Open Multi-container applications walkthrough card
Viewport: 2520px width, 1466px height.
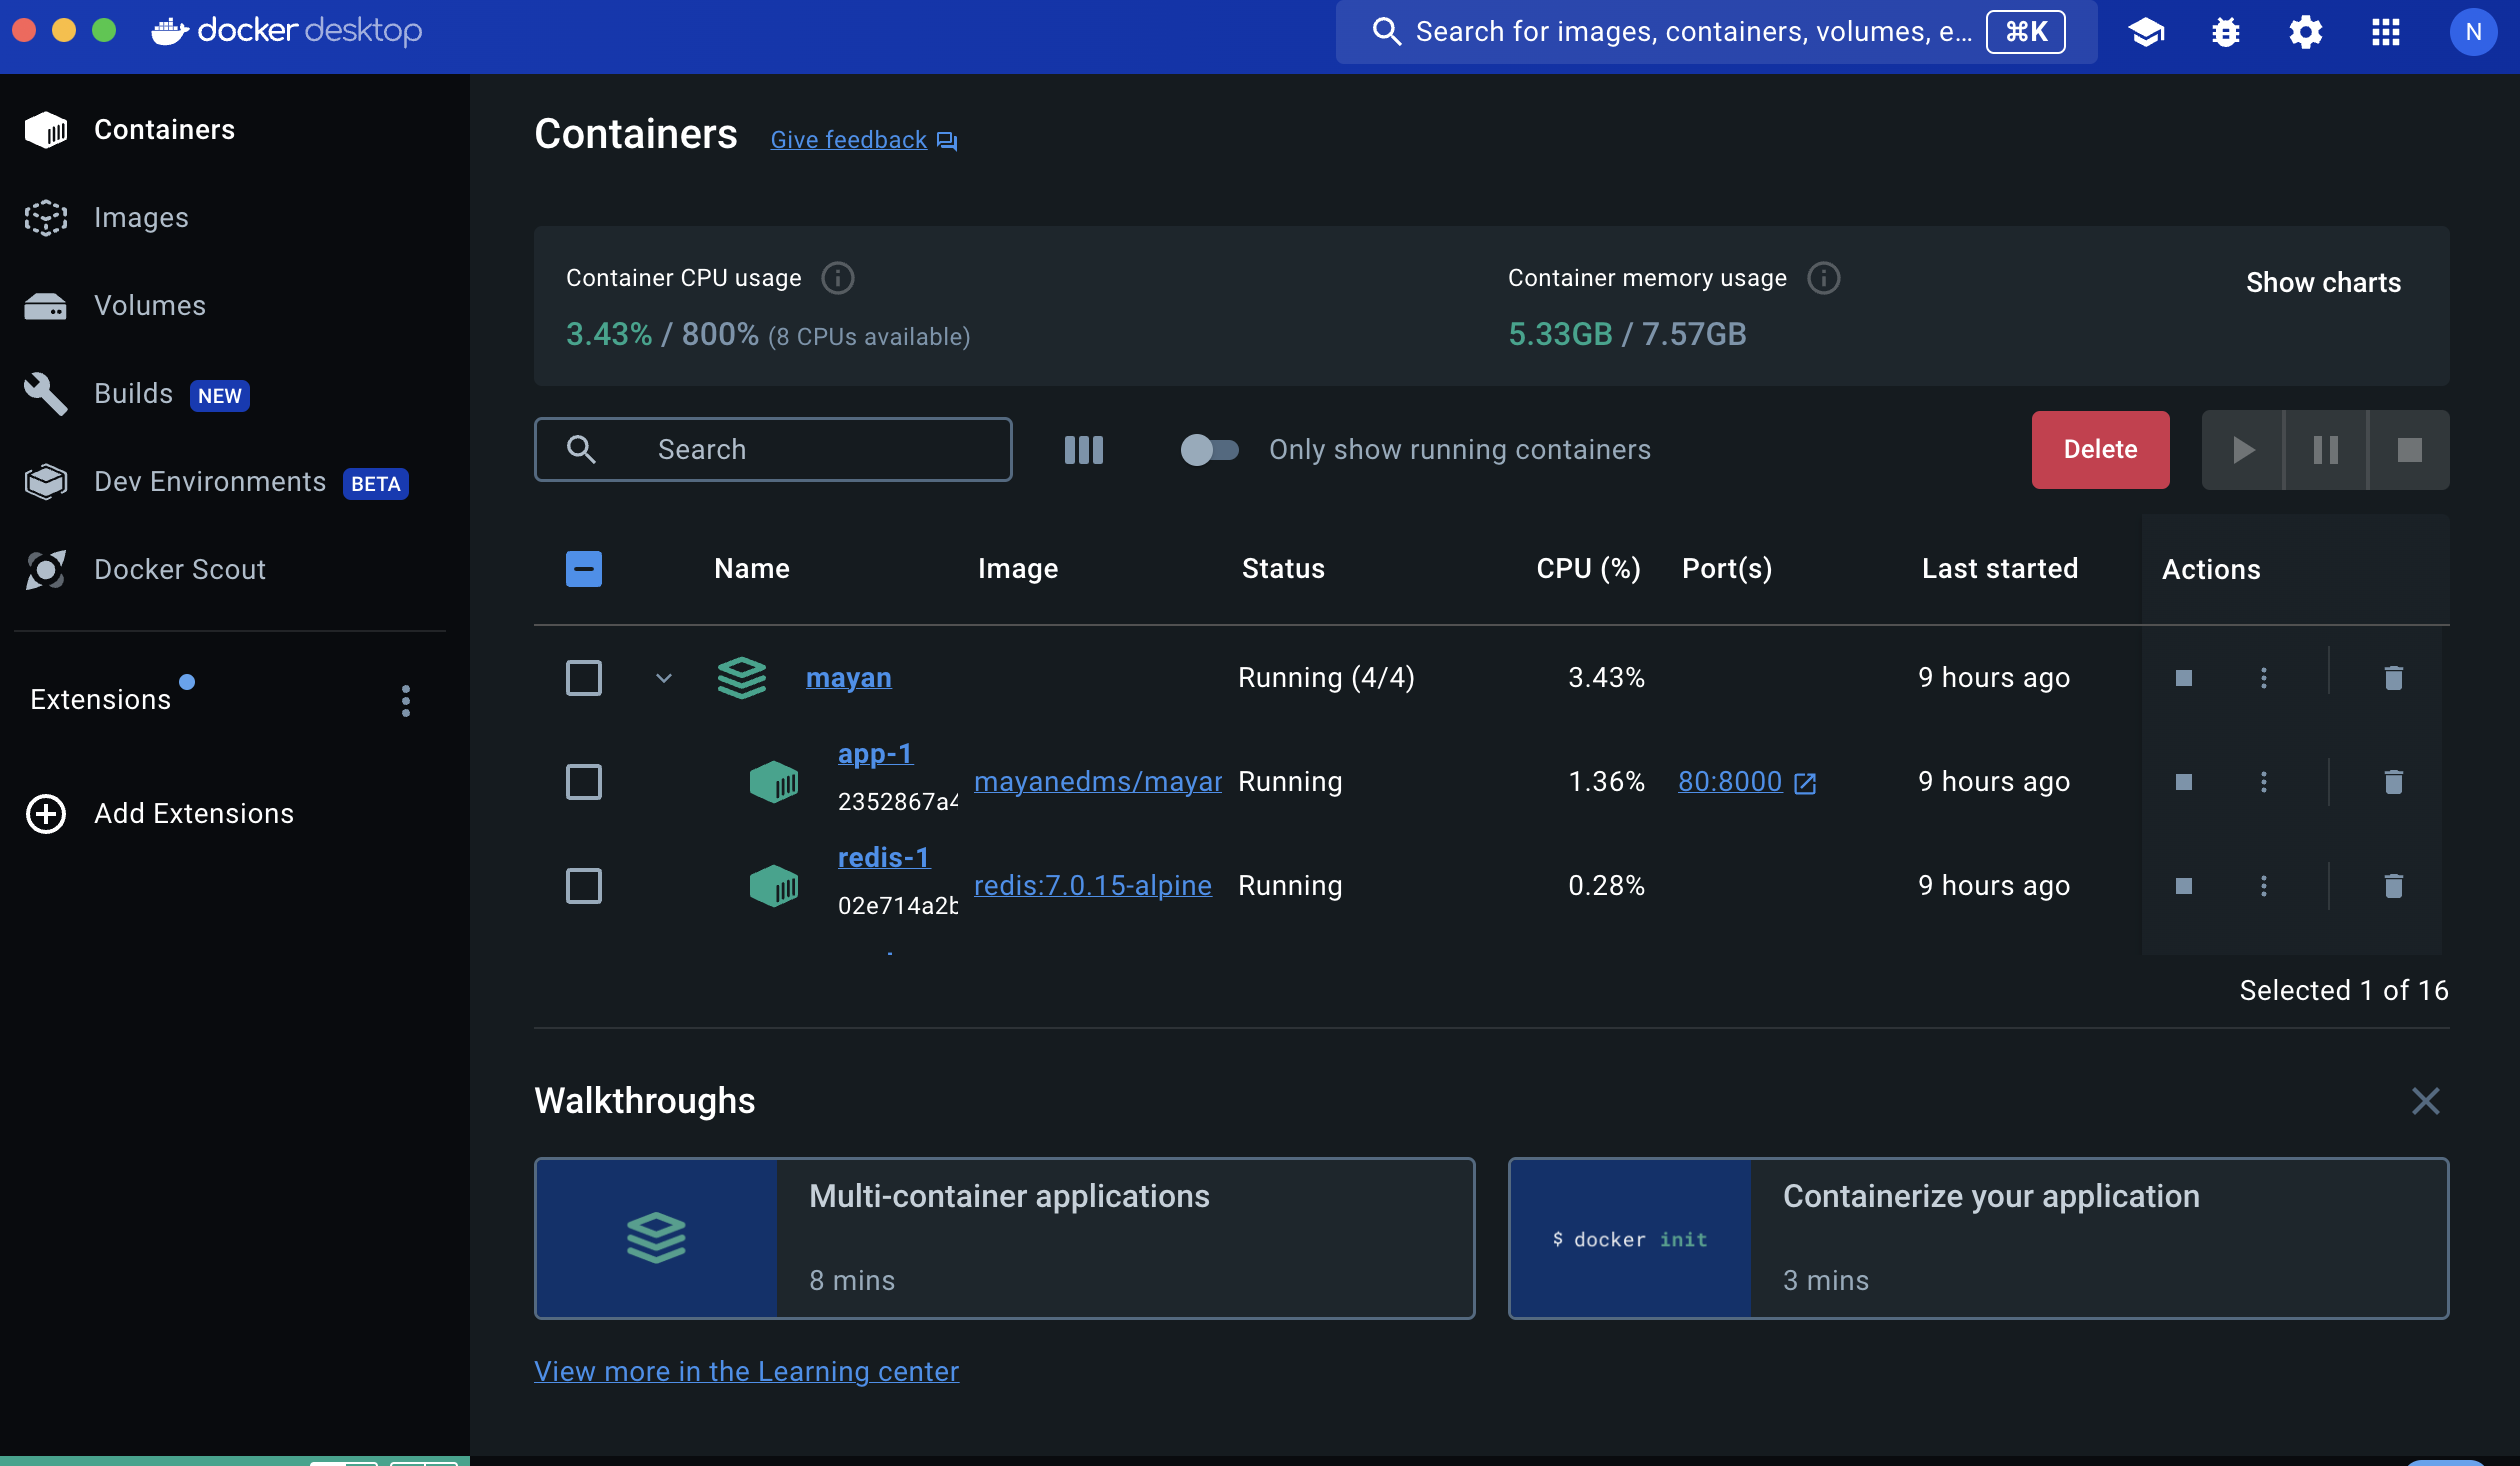(x=1004, y=1239)
